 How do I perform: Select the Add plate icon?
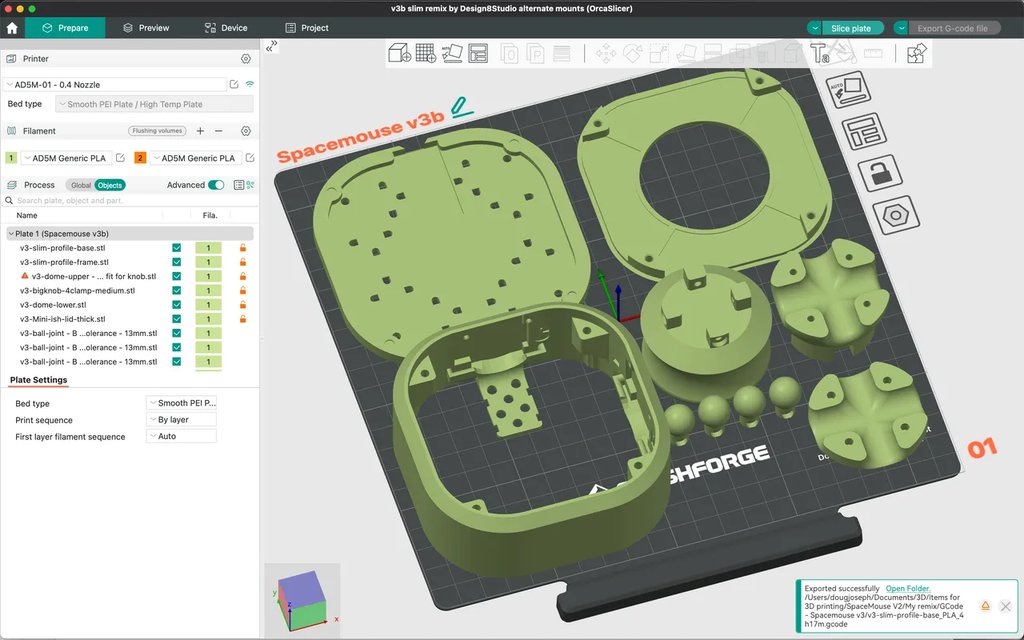425,53
